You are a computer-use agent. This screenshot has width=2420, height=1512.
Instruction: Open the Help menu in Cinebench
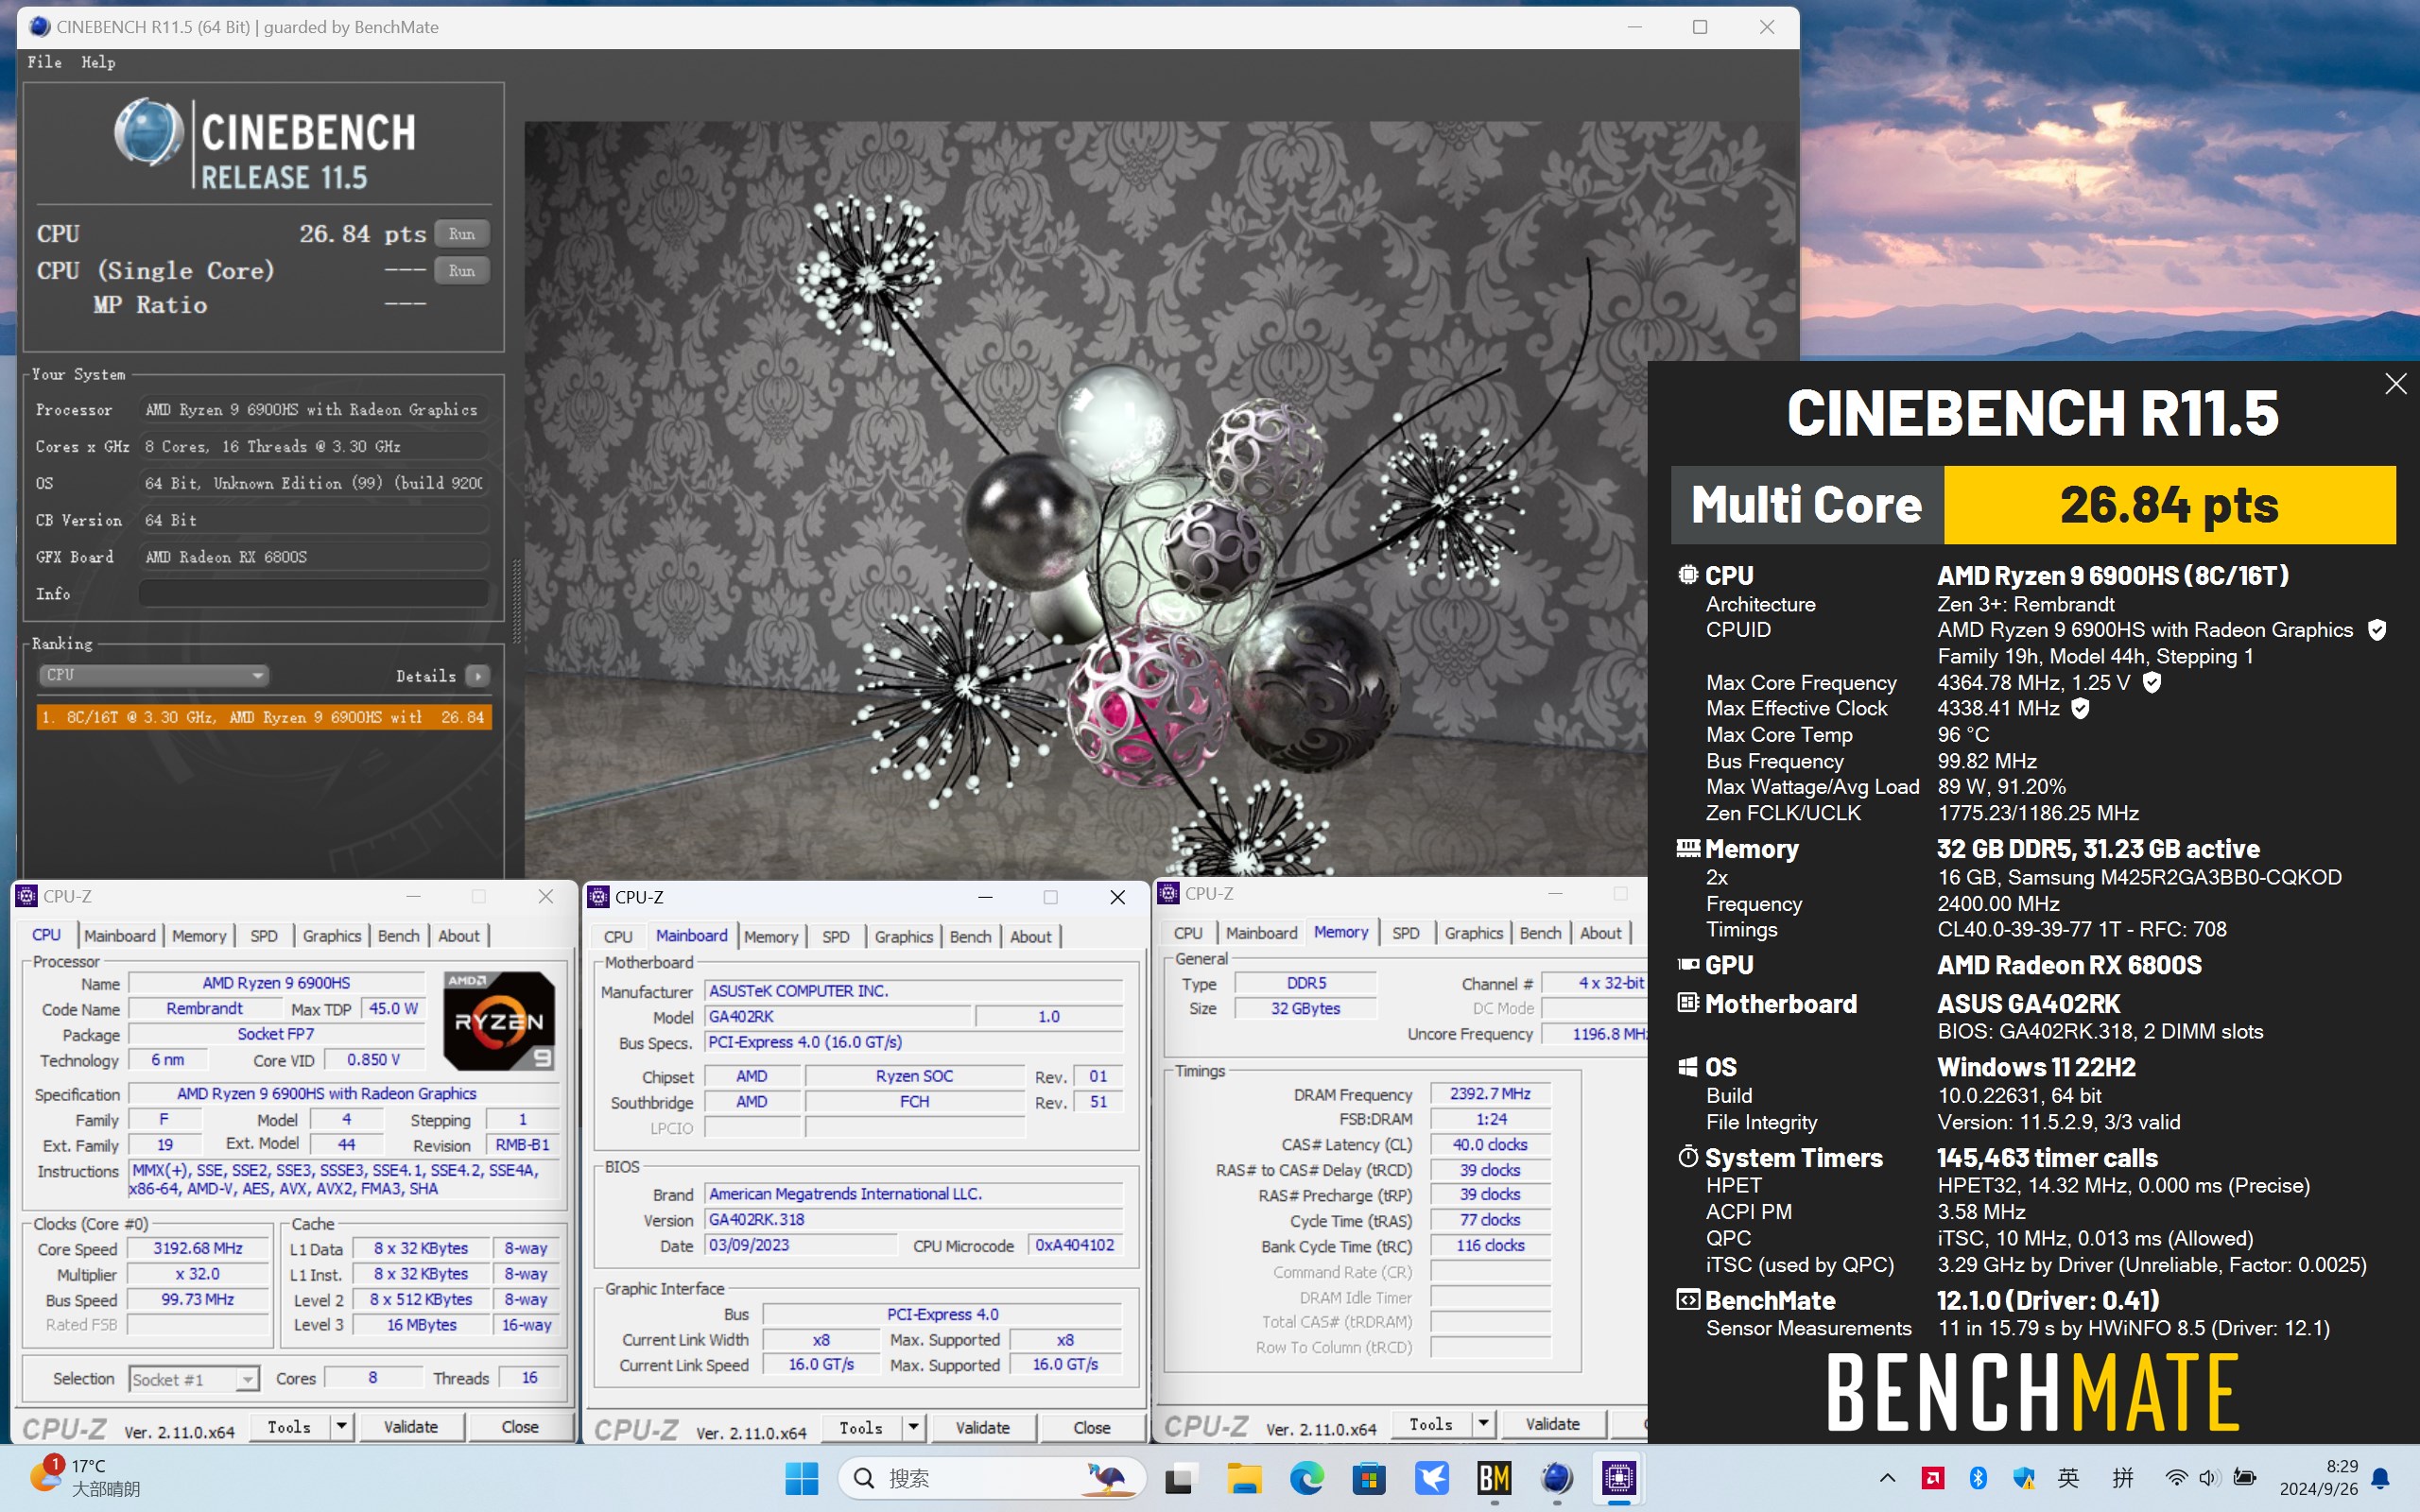click(98, 62)
